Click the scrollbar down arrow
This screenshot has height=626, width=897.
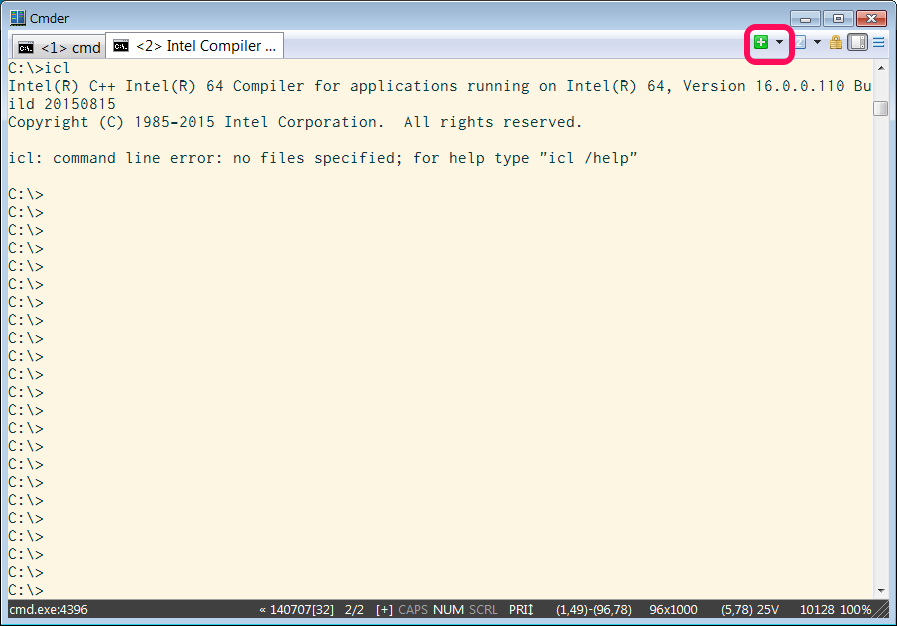pos(881,591)
